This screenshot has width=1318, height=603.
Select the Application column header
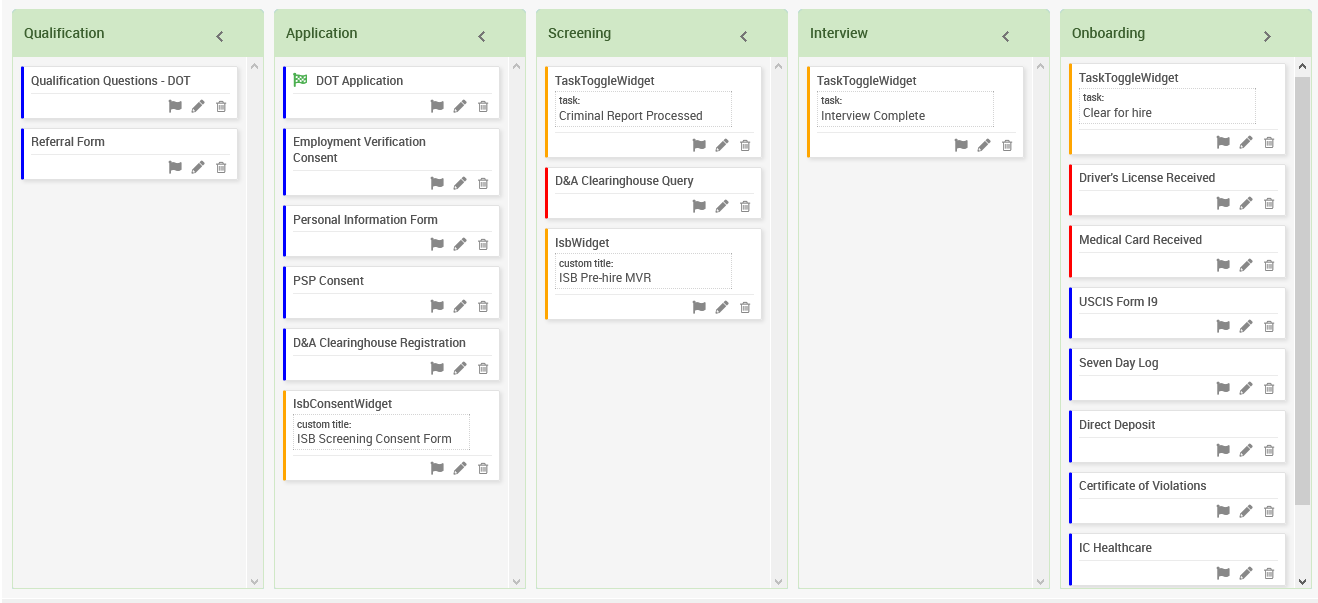click(x=321, y=33)
